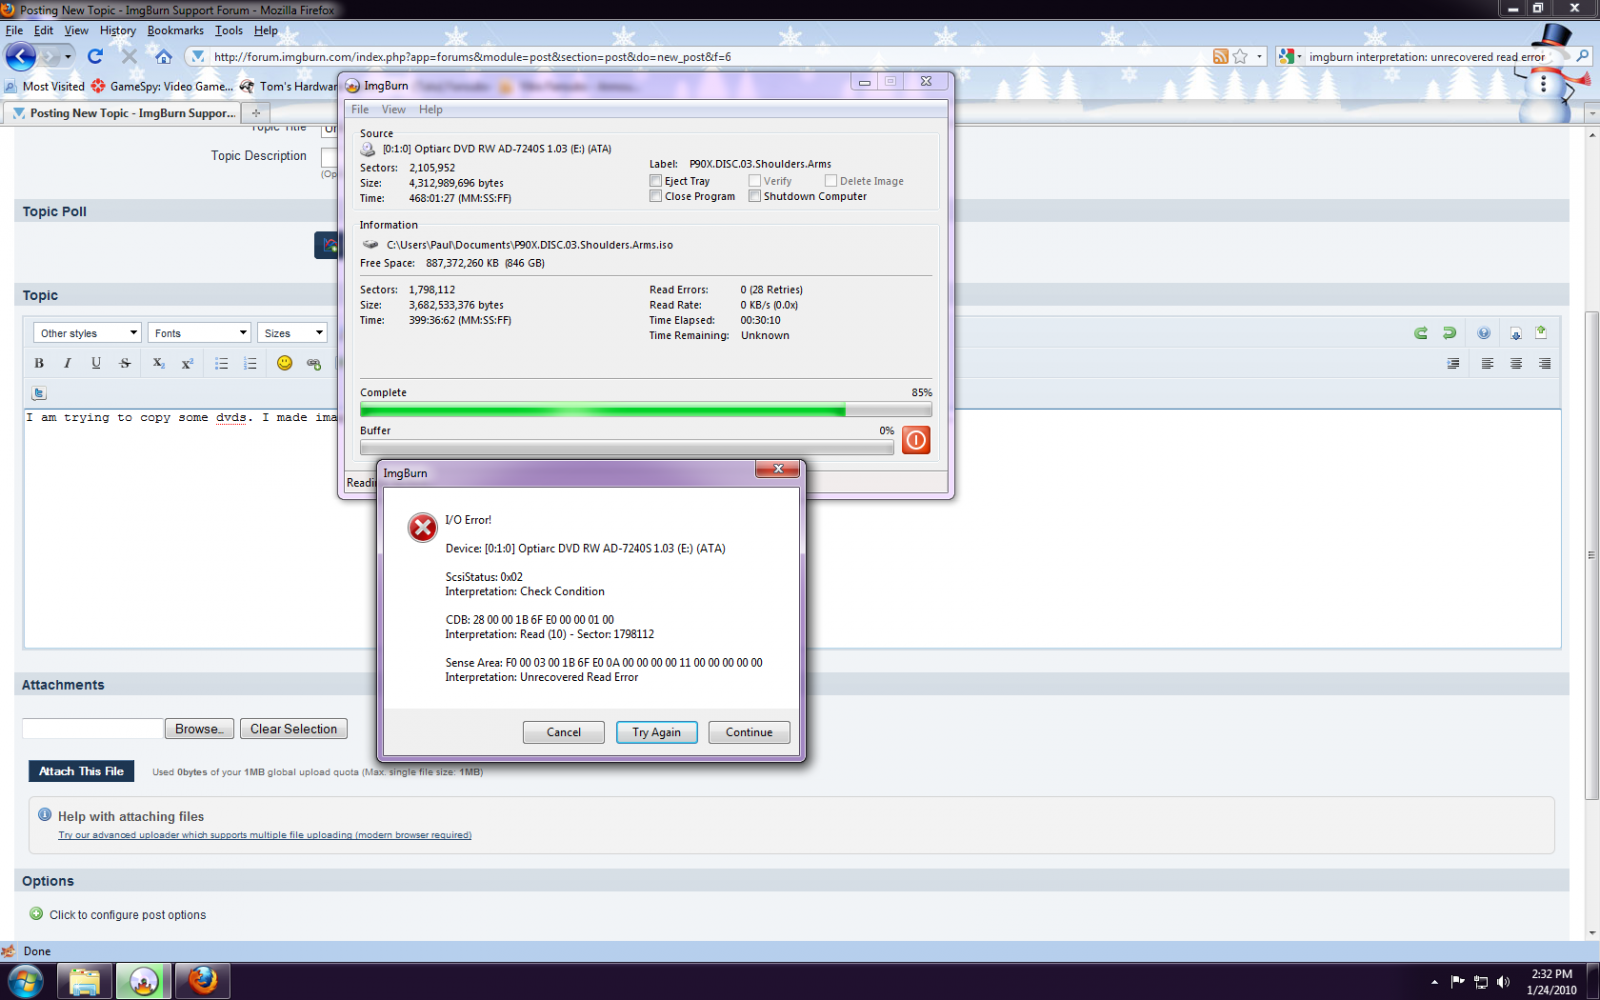1600x1000 pixels.
Task: Click the Buffer progress bar
Action: point(627,448)
